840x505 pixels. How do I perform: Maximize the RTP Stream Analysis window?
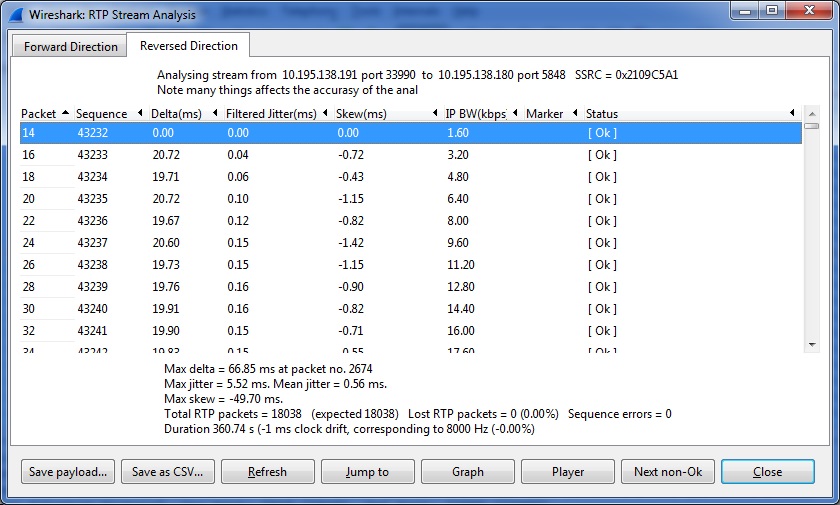tap(772, 12)
